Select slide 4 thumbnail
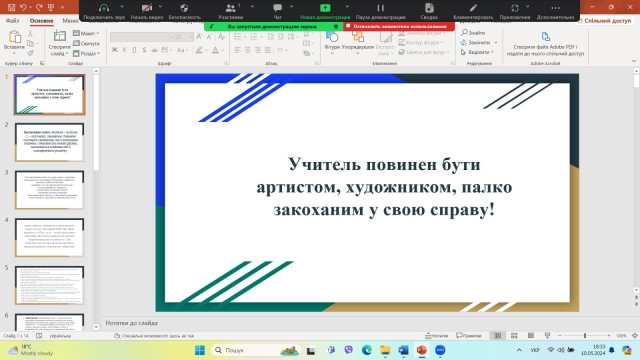 tap(49, 237)
